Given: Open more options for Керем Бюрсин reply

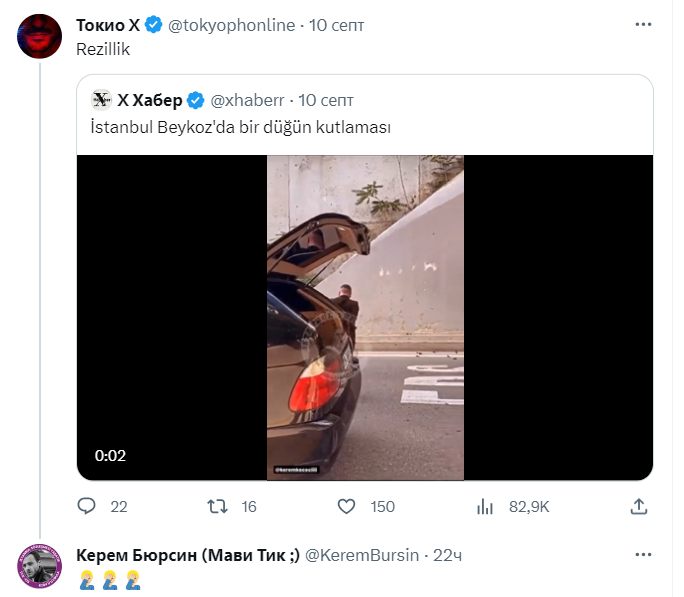Looking at the screenshot, I should 640,554.
